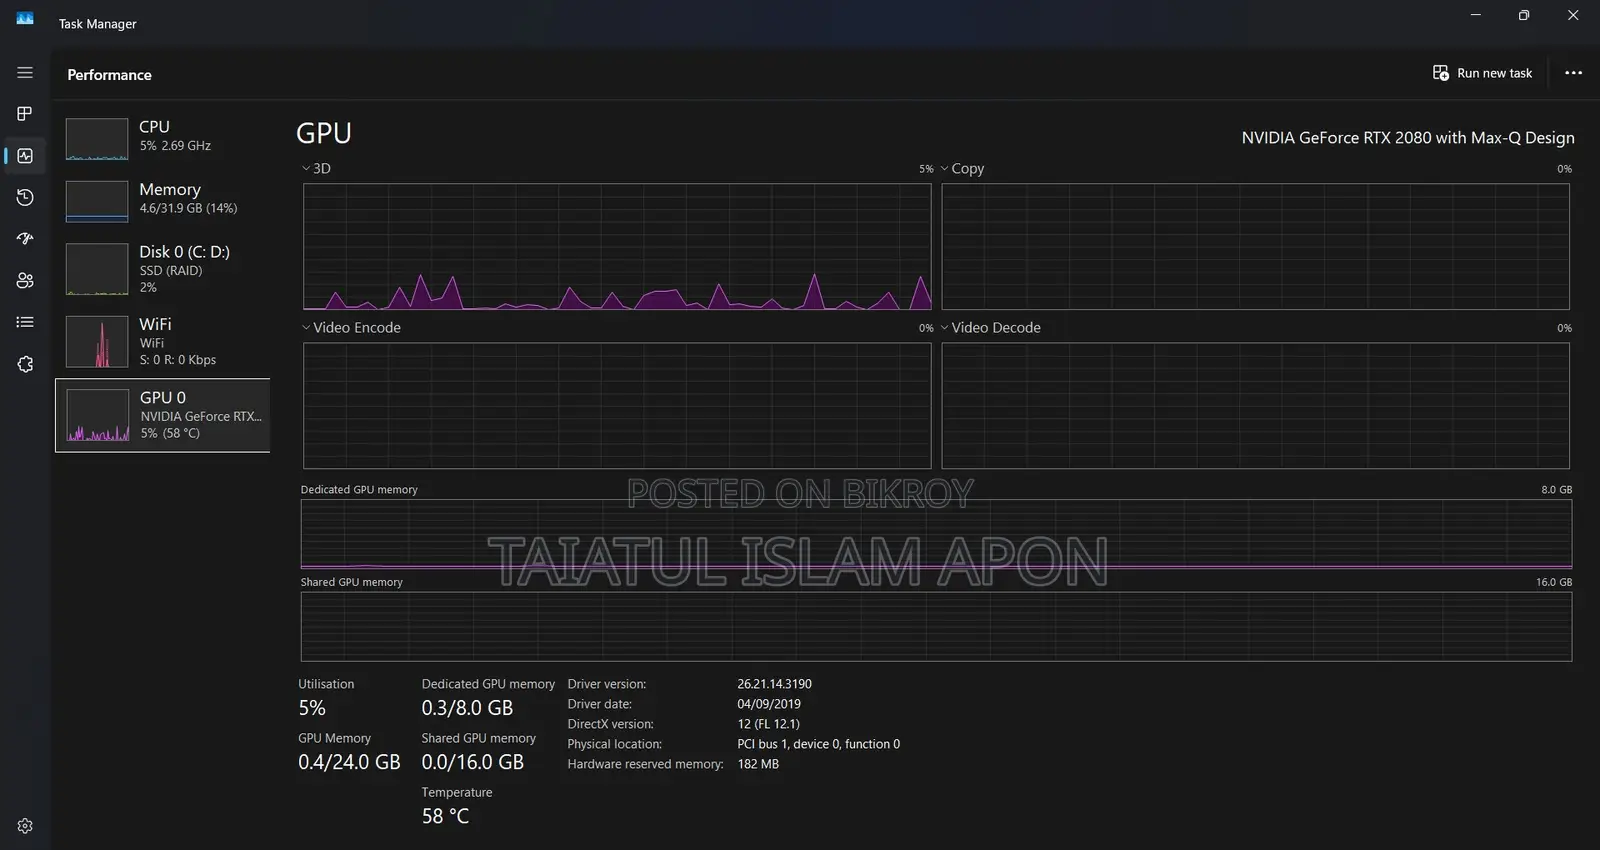1600x850 pixels.
Task: Click the PCI bus 1 physical location
Action: pos(818,744)
